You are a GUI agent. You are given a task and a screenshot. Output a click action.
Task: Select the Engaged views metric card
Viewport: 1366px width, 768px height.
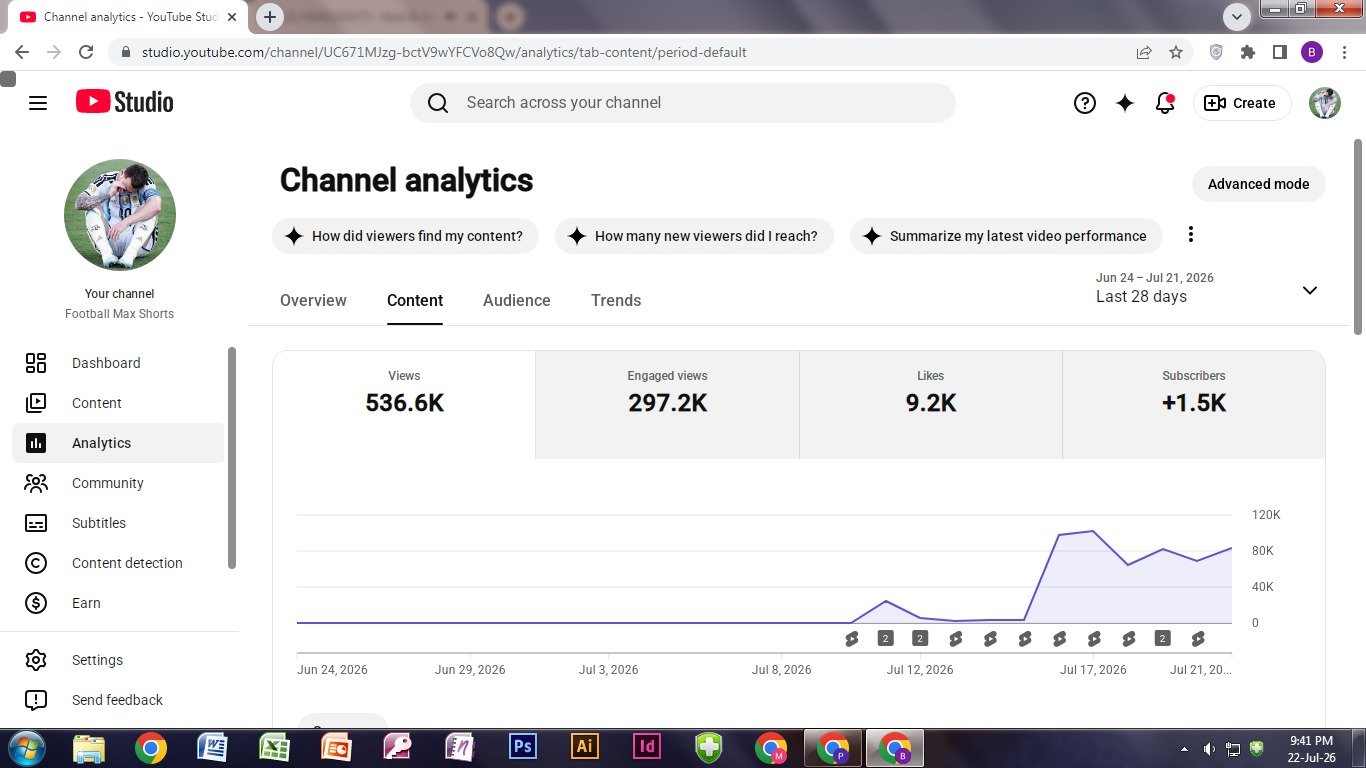[x=667, y=405]
